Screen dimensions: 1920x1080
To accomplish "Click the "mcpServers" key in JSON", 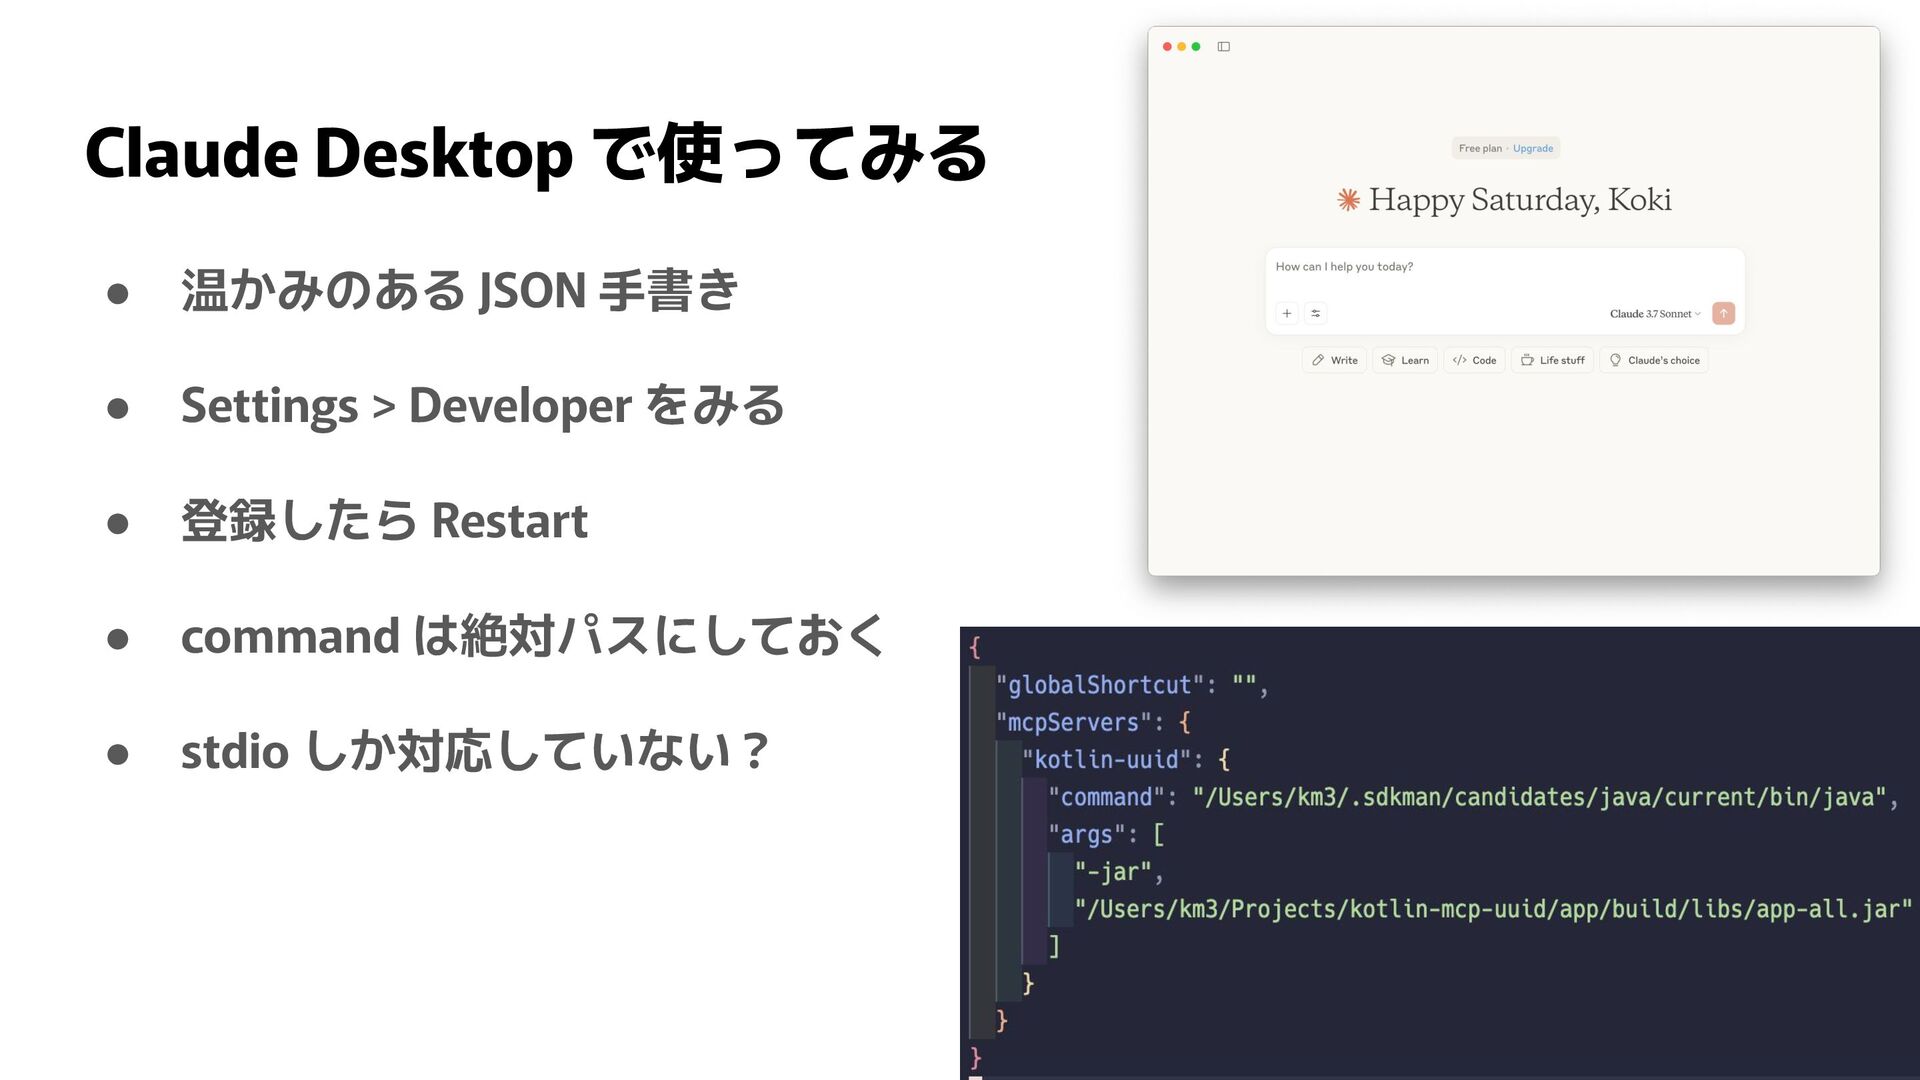I will click(1072, 723).
